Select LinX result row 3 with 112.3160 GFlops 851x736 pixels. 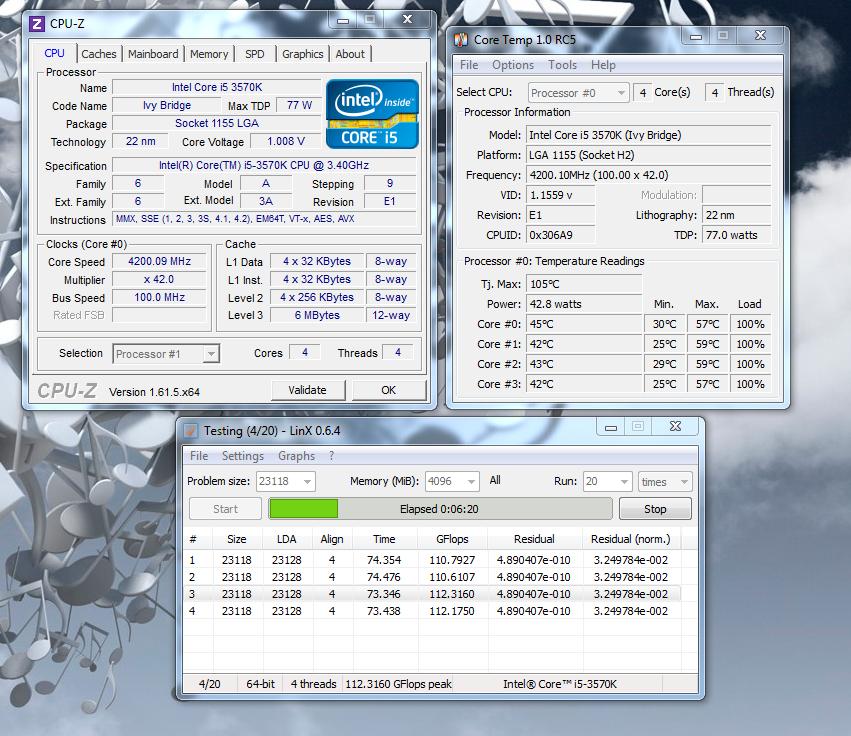tap(432, 594)
